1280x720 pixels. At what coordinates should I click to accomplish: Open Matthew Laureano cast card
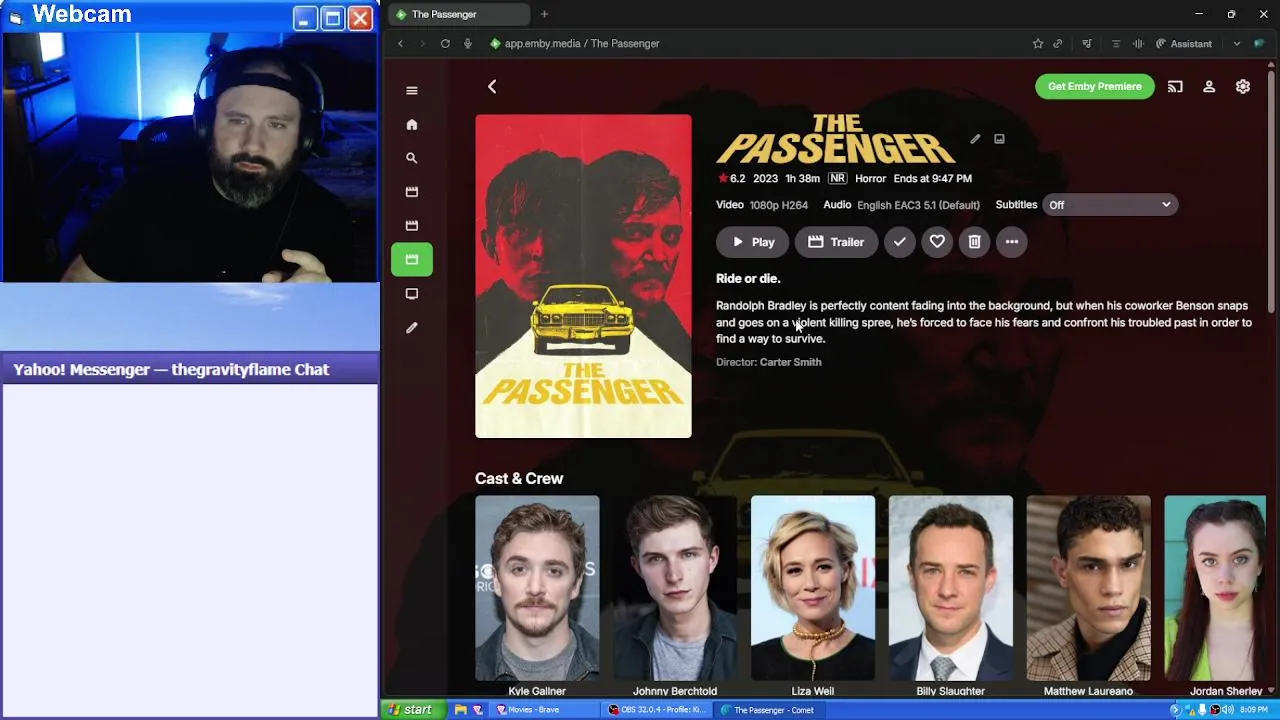[x=1088, y=596]
